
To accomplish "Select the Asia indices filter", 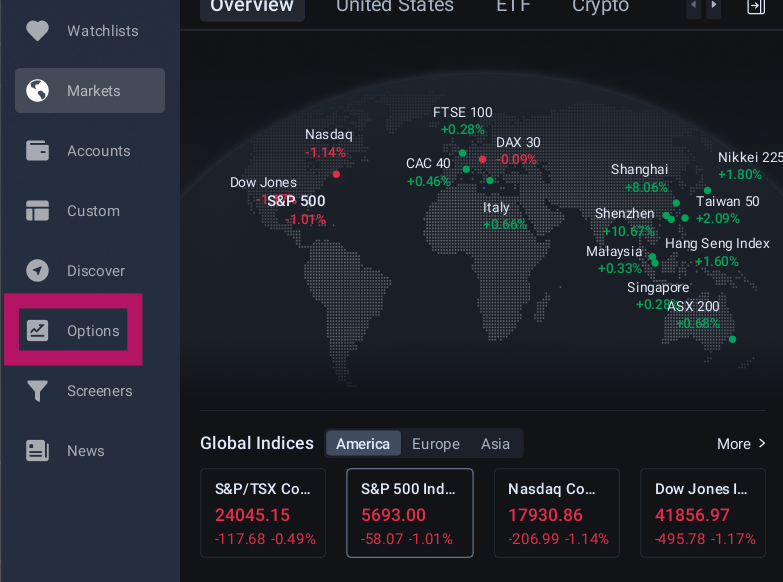I will (495, 443).
